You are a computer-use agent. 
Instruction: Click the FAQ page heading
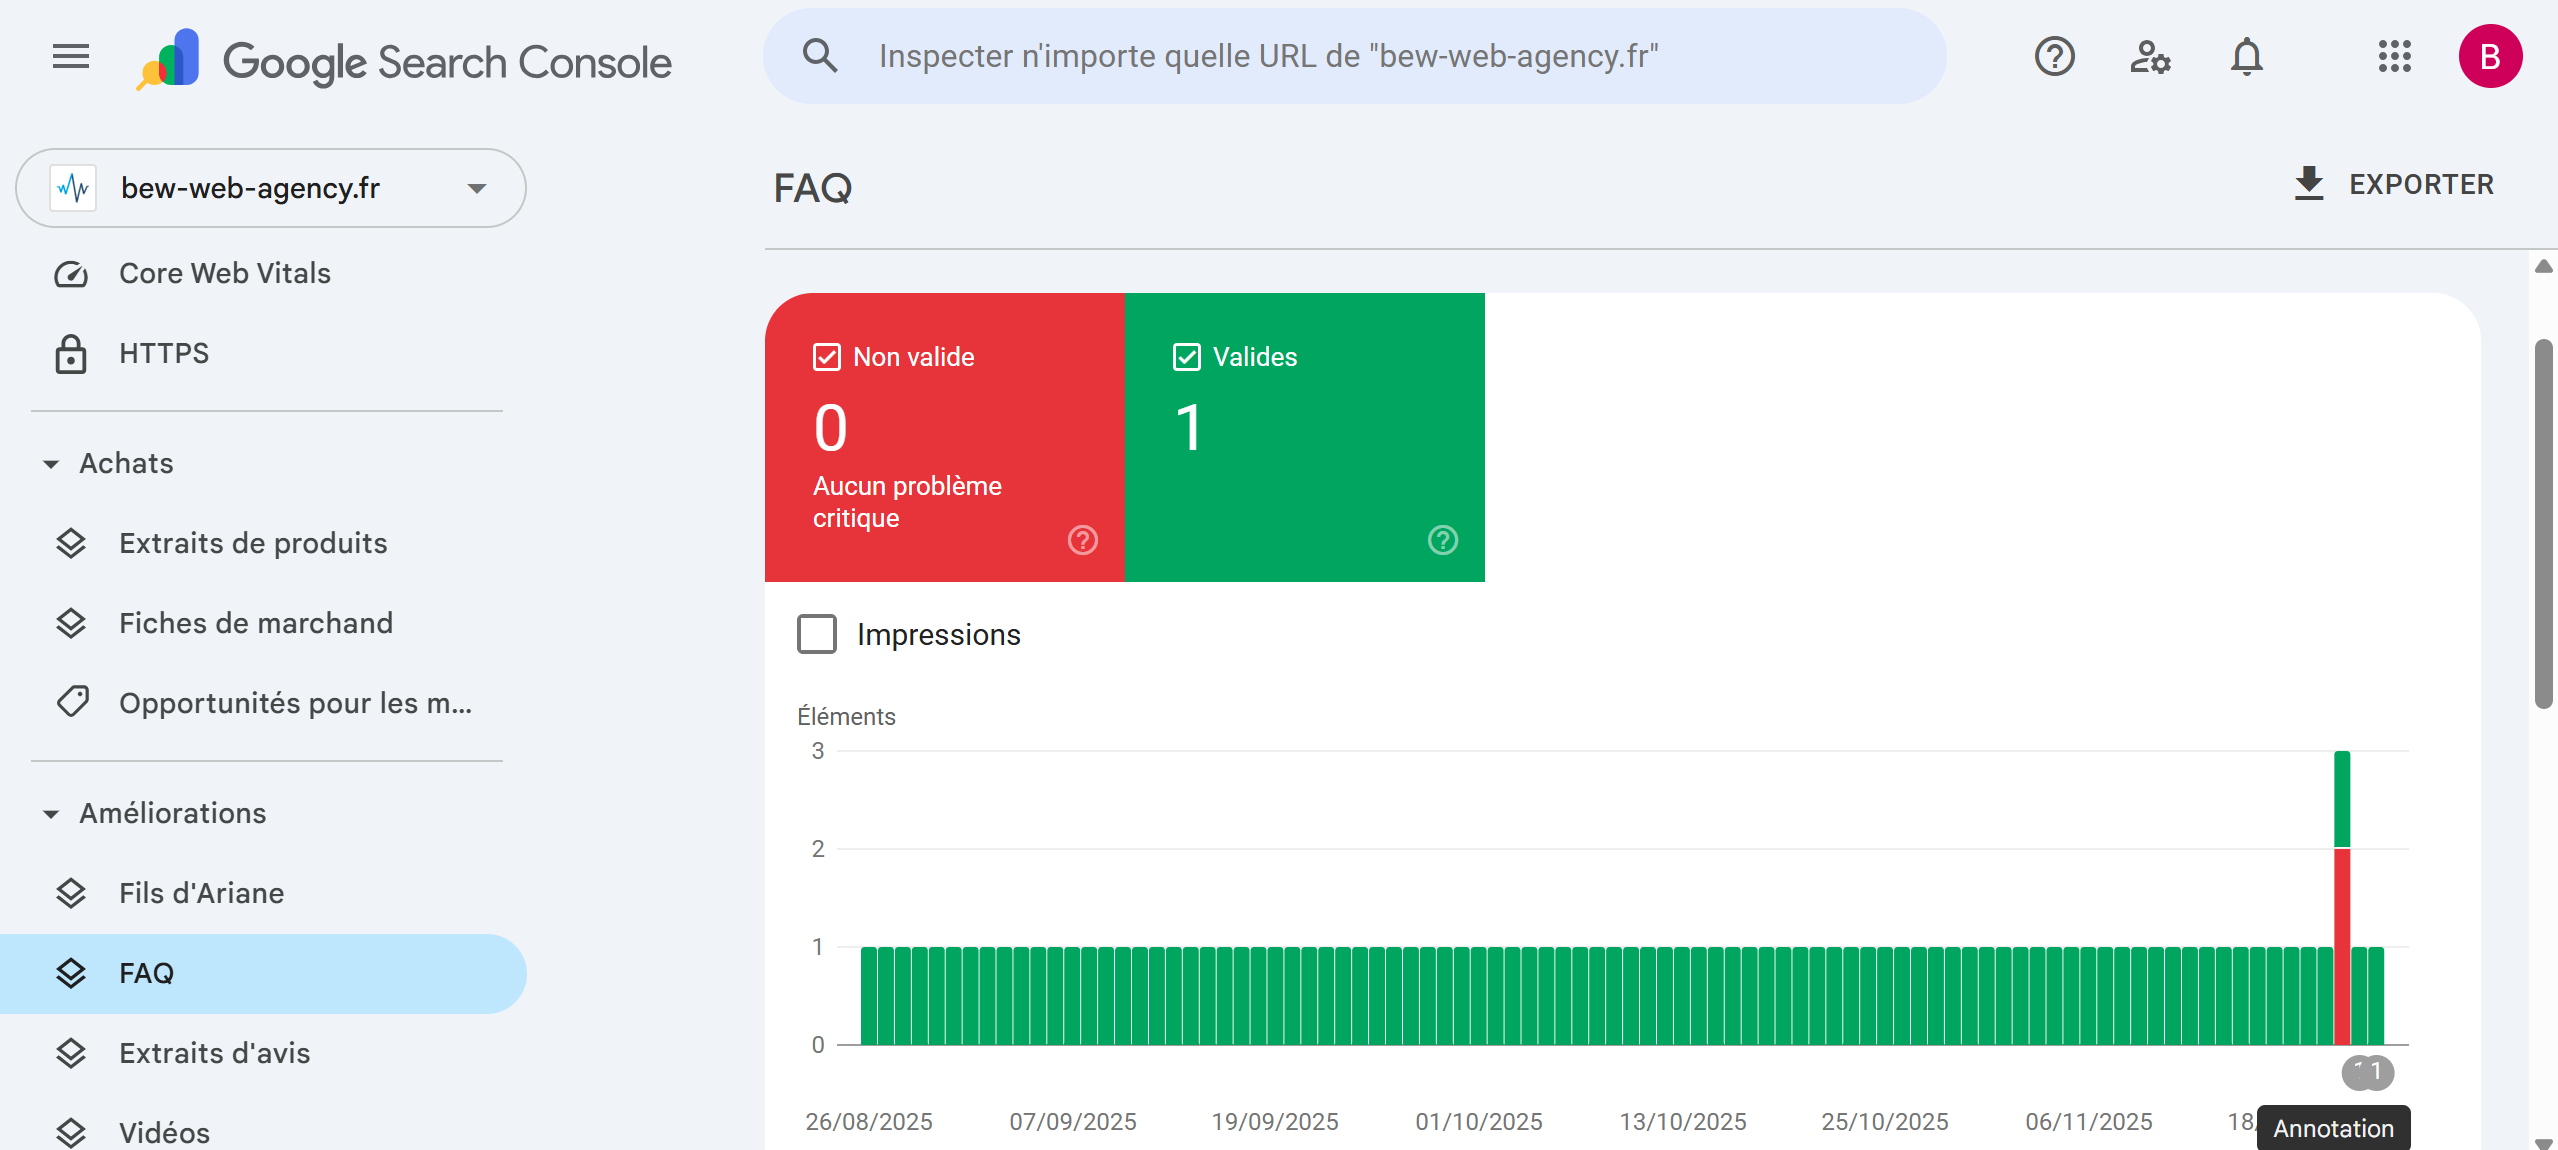[812, 188]
